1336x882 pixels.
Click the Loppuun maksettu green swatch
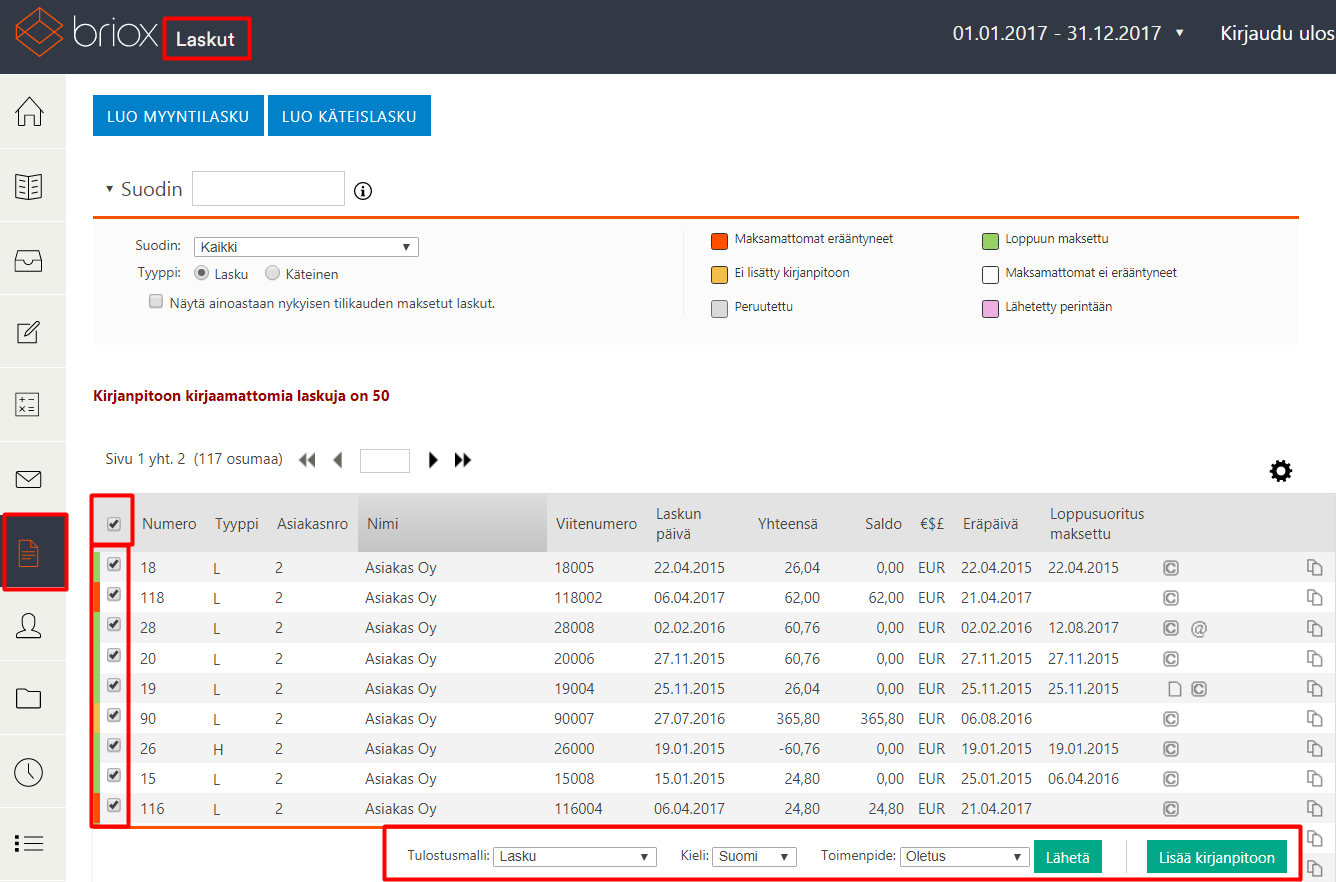[x=990, y=241]
